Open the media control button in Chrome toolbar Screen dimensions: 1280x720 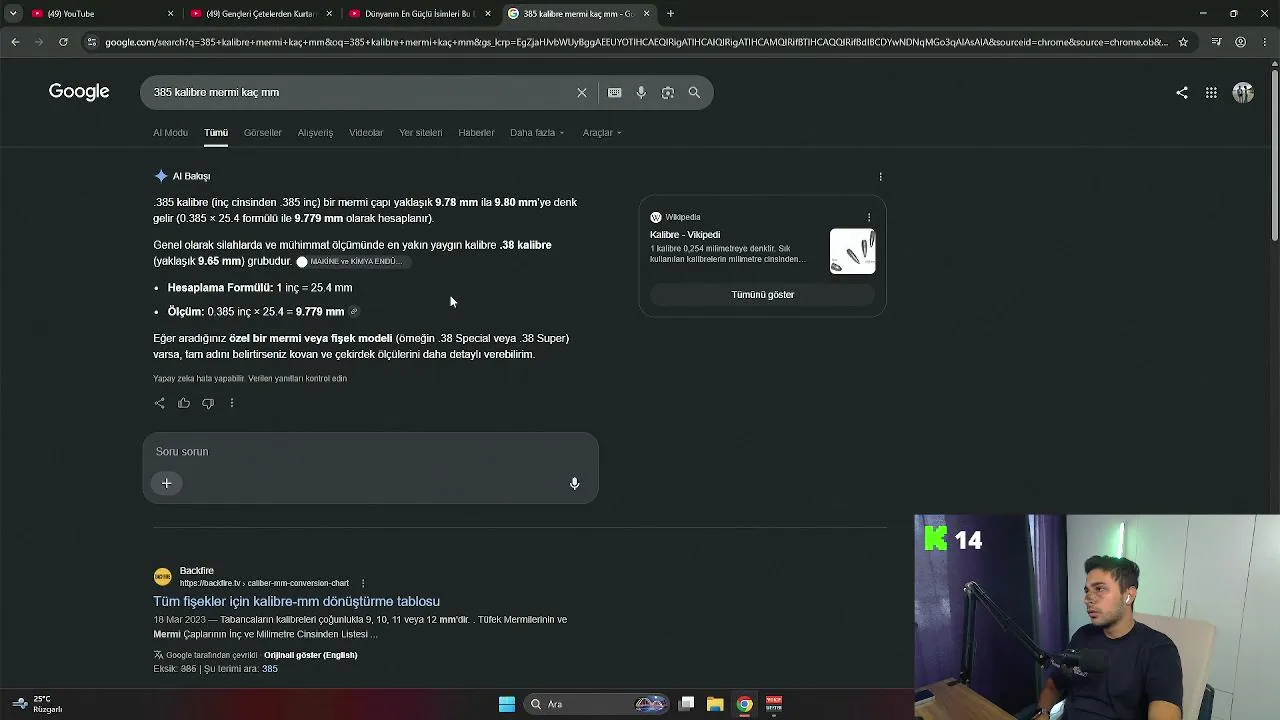coord(1216,42)
